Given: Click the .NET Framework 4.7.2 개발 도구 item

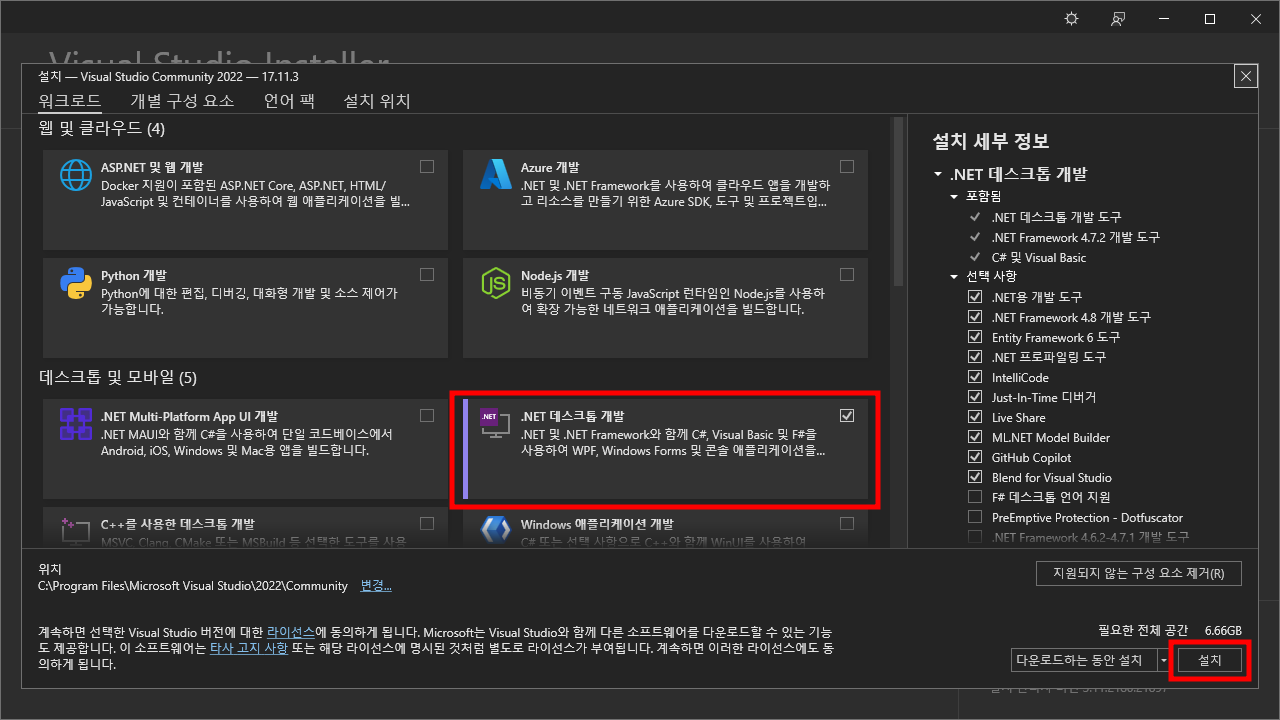Looking at the screenshot, I should point(1076,237).
